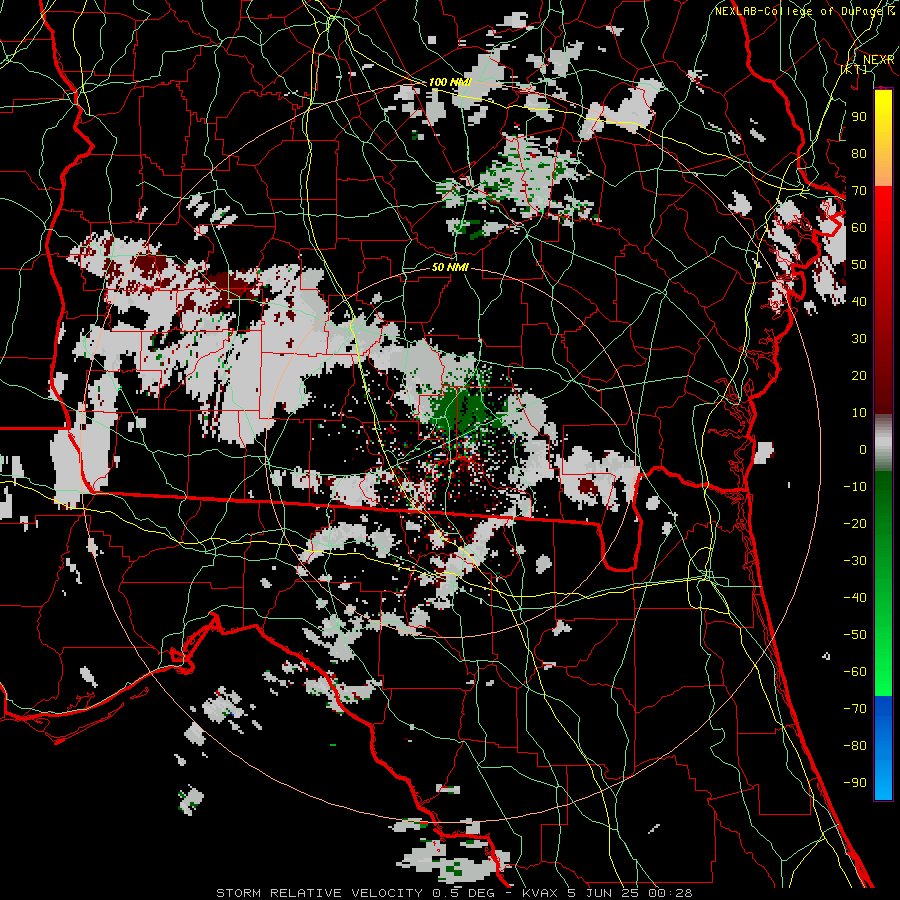Click the [KT] units label above the scale
The width and height of the screenshot is (900, 900).
854,69
